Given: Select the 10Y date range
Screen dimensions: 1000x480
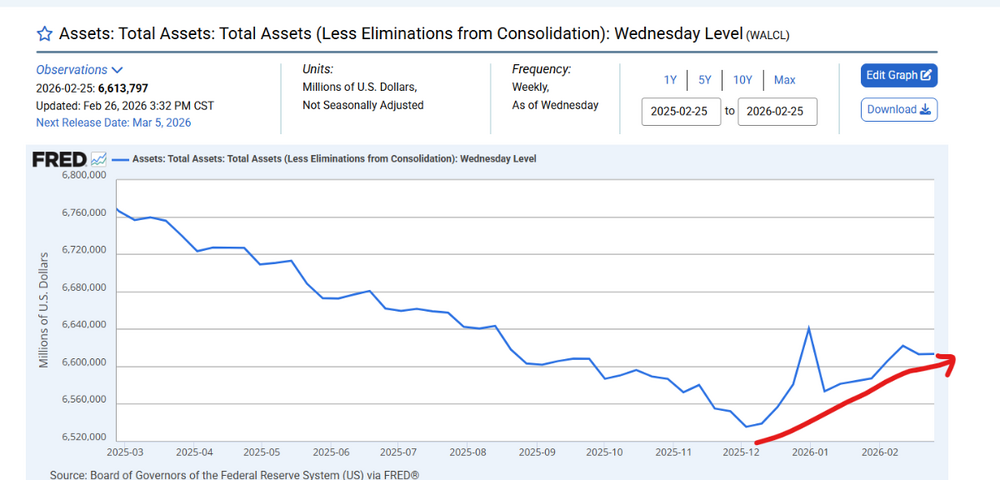Looking at the screenshot, I should tap(742, 80).
